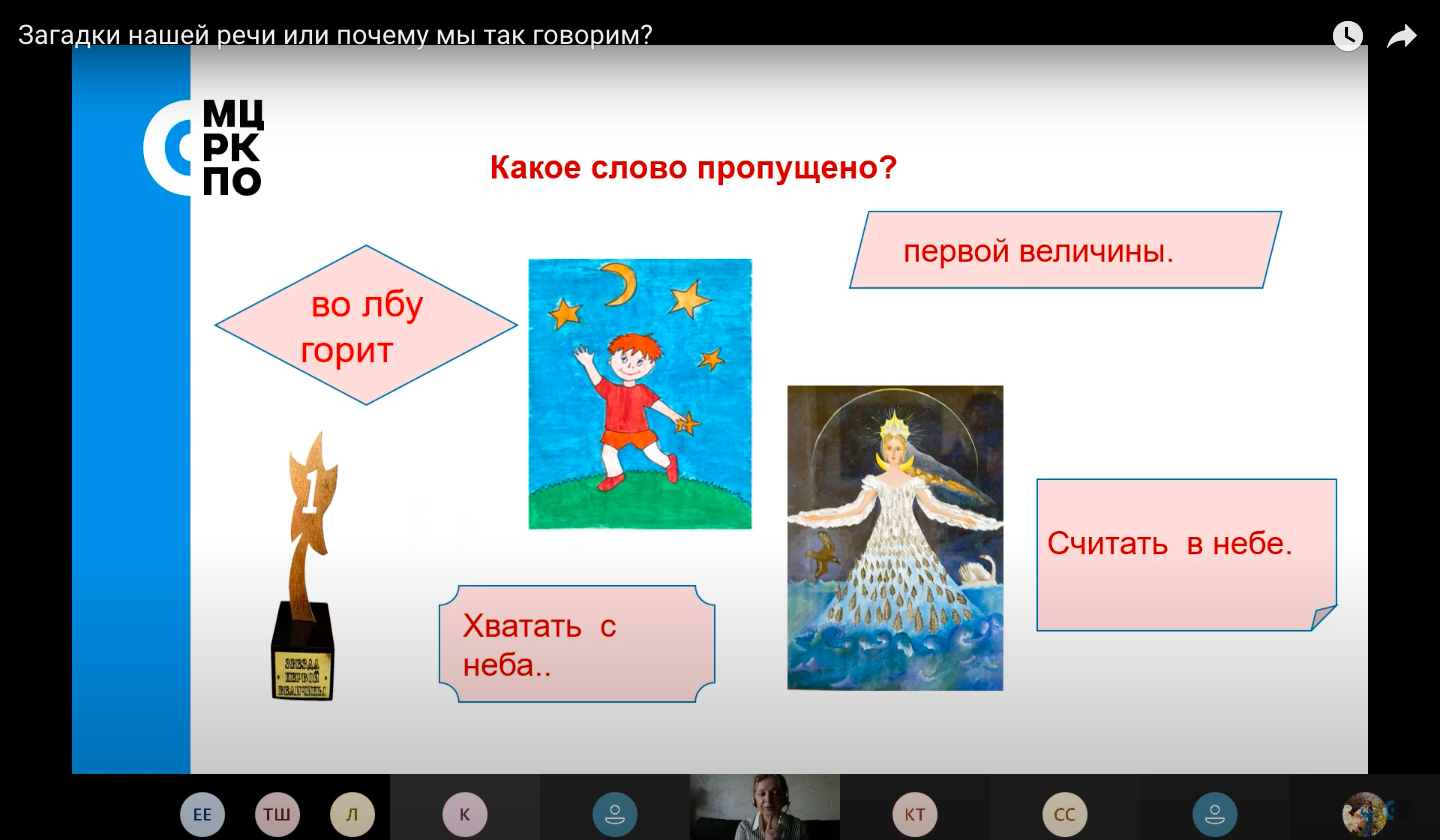Select participant avatar КТ

(915, 814)
